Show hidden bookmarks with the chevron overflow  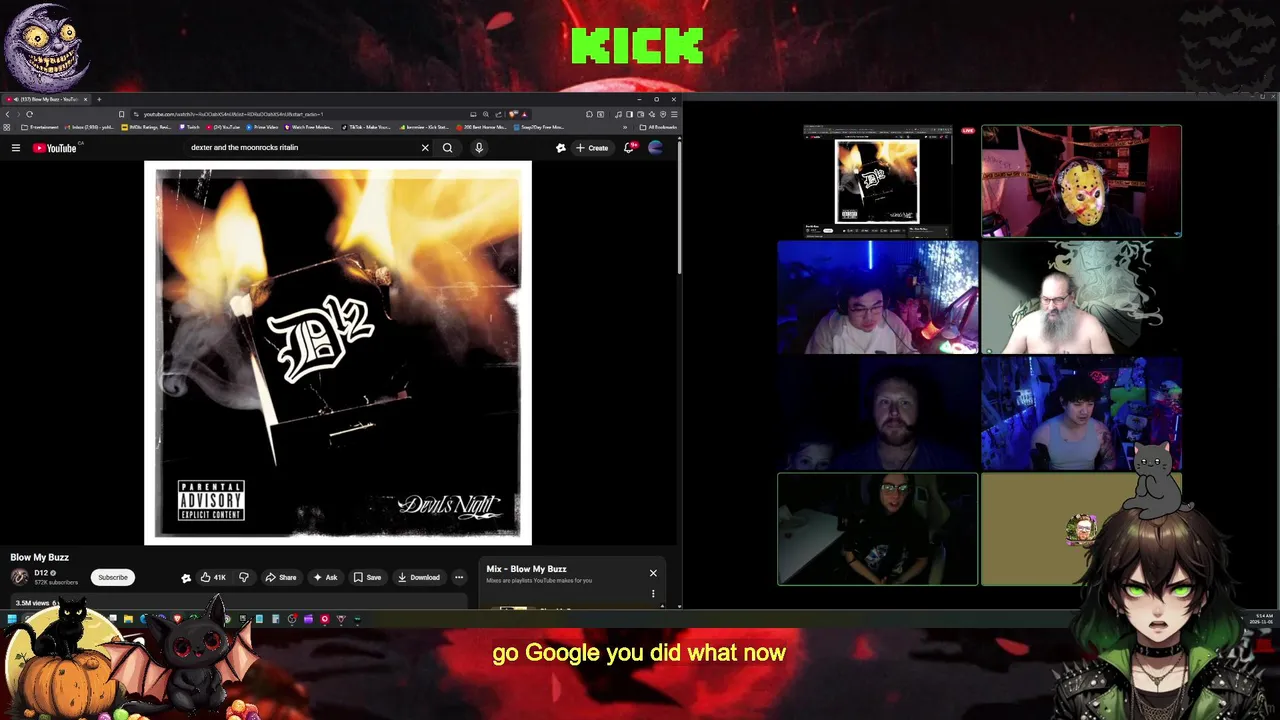(626, 127)
